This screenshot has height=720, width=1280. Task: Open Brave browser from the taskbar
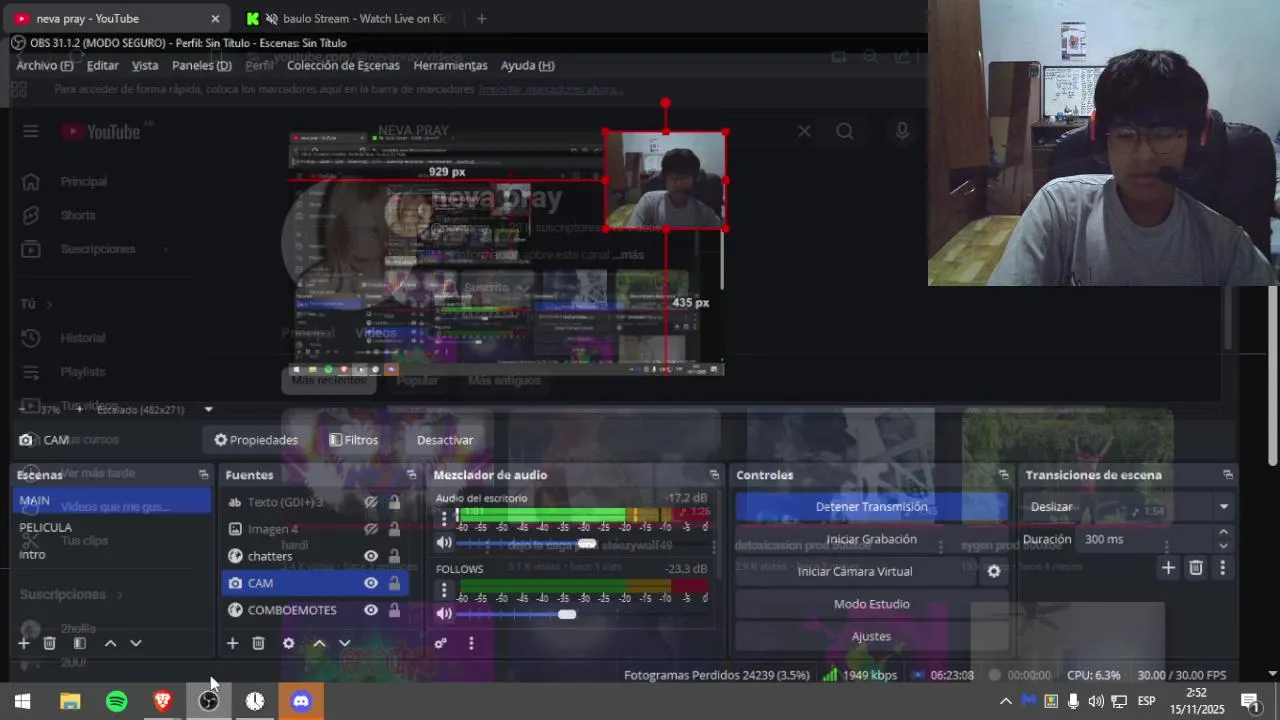(162, 701)
